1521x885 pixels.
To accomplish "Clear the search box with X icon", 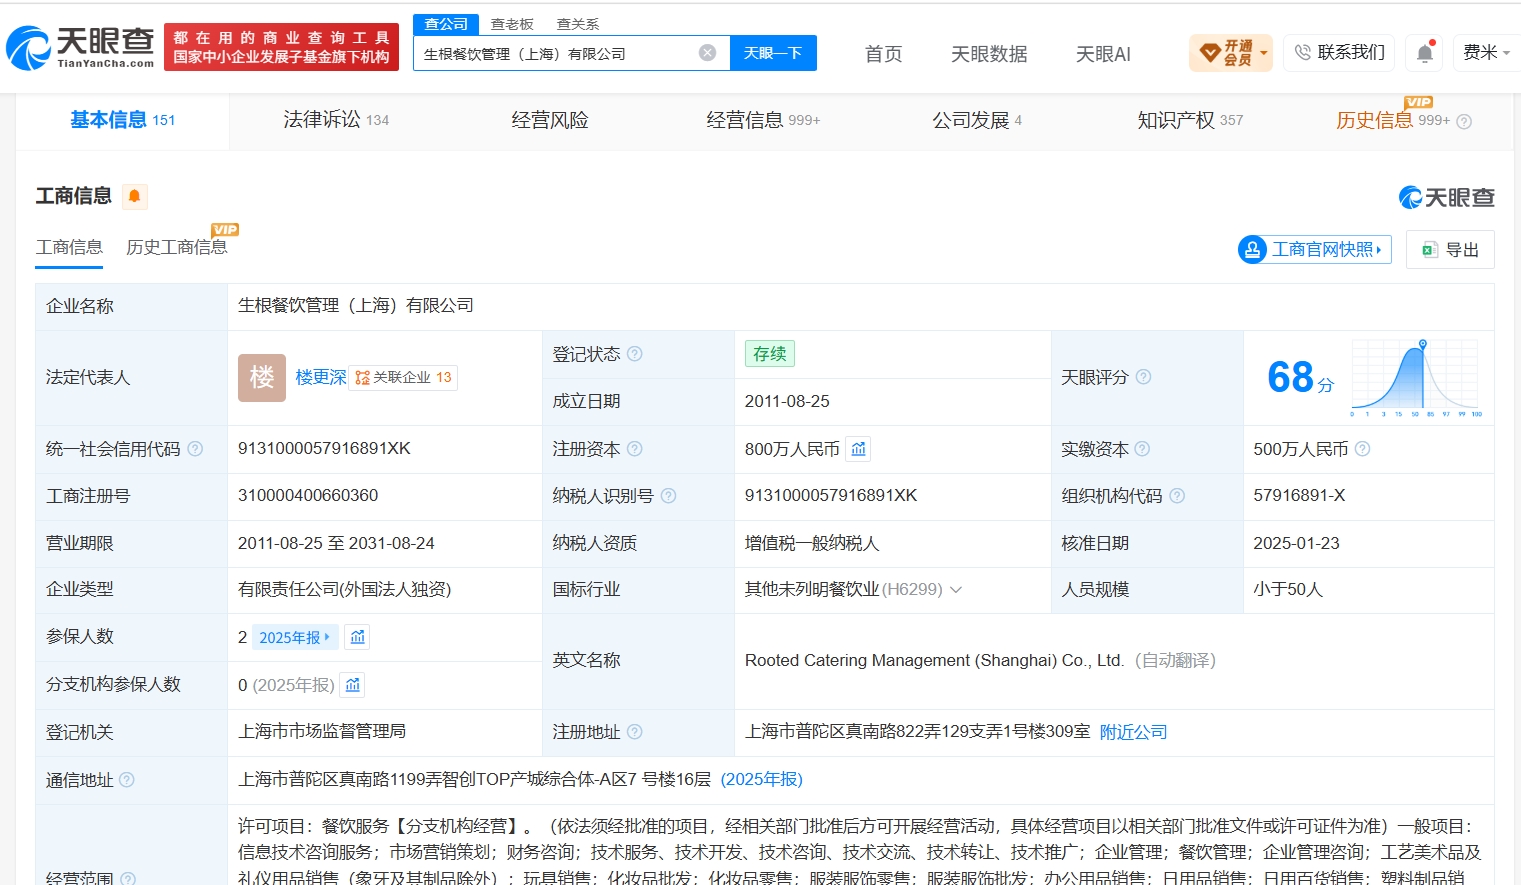I will [707, 53].
